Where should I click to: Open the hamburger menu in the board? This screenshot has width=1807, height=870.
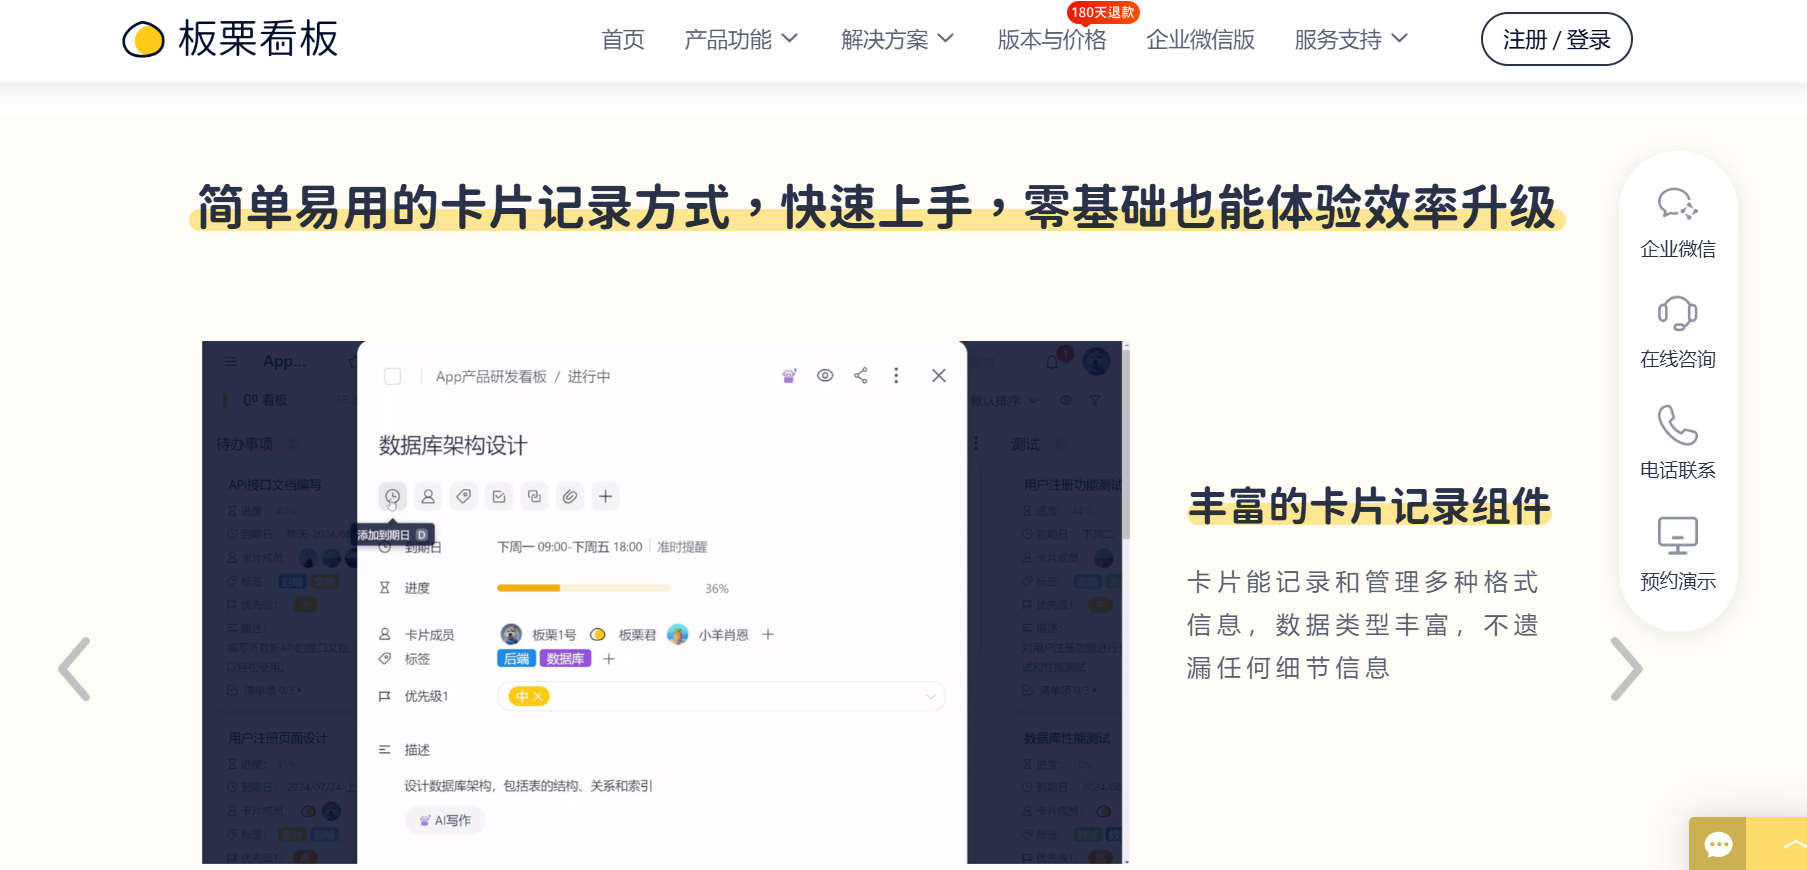[231, 361]
